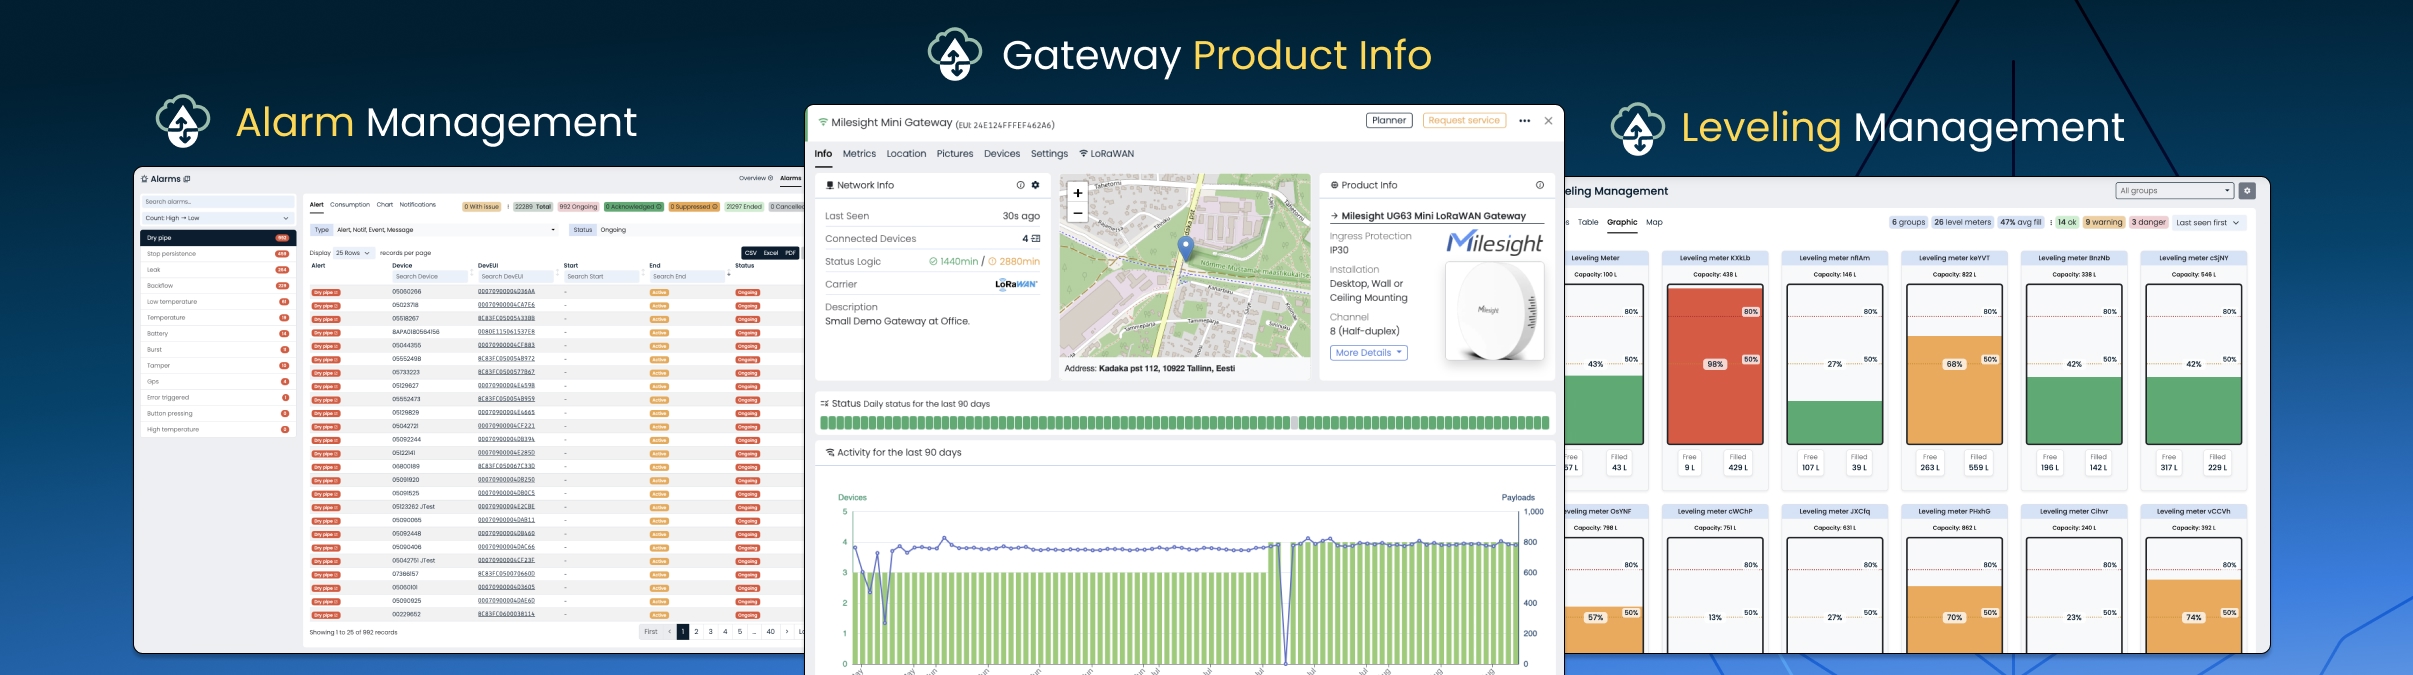Viewport: 2413px width, 675px height.
Task: Zoom out on the gateway location map
Action: coord(1077,212)
